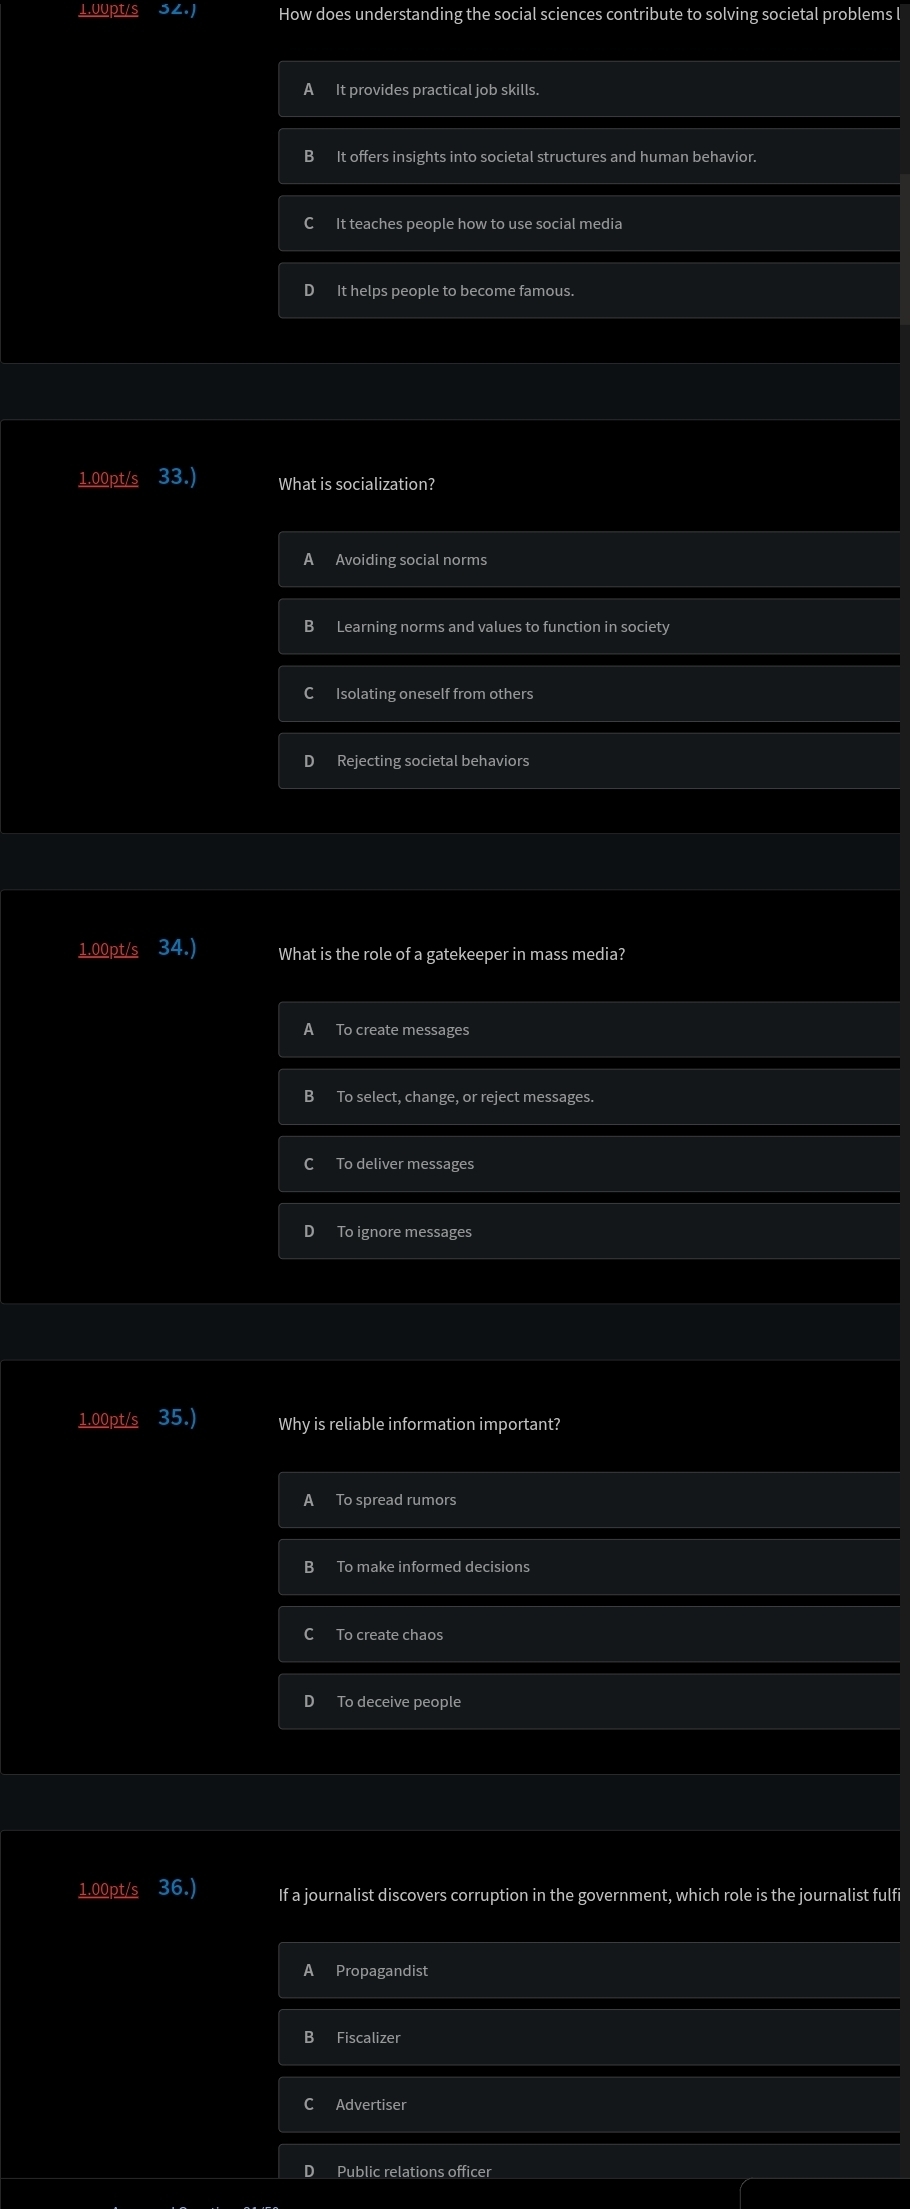Select 'Isolating oneself from others' option

589,693
